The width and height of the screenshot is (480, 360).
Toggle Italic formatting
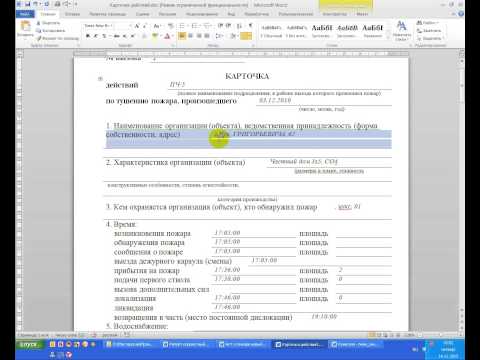tap(96, 36)
